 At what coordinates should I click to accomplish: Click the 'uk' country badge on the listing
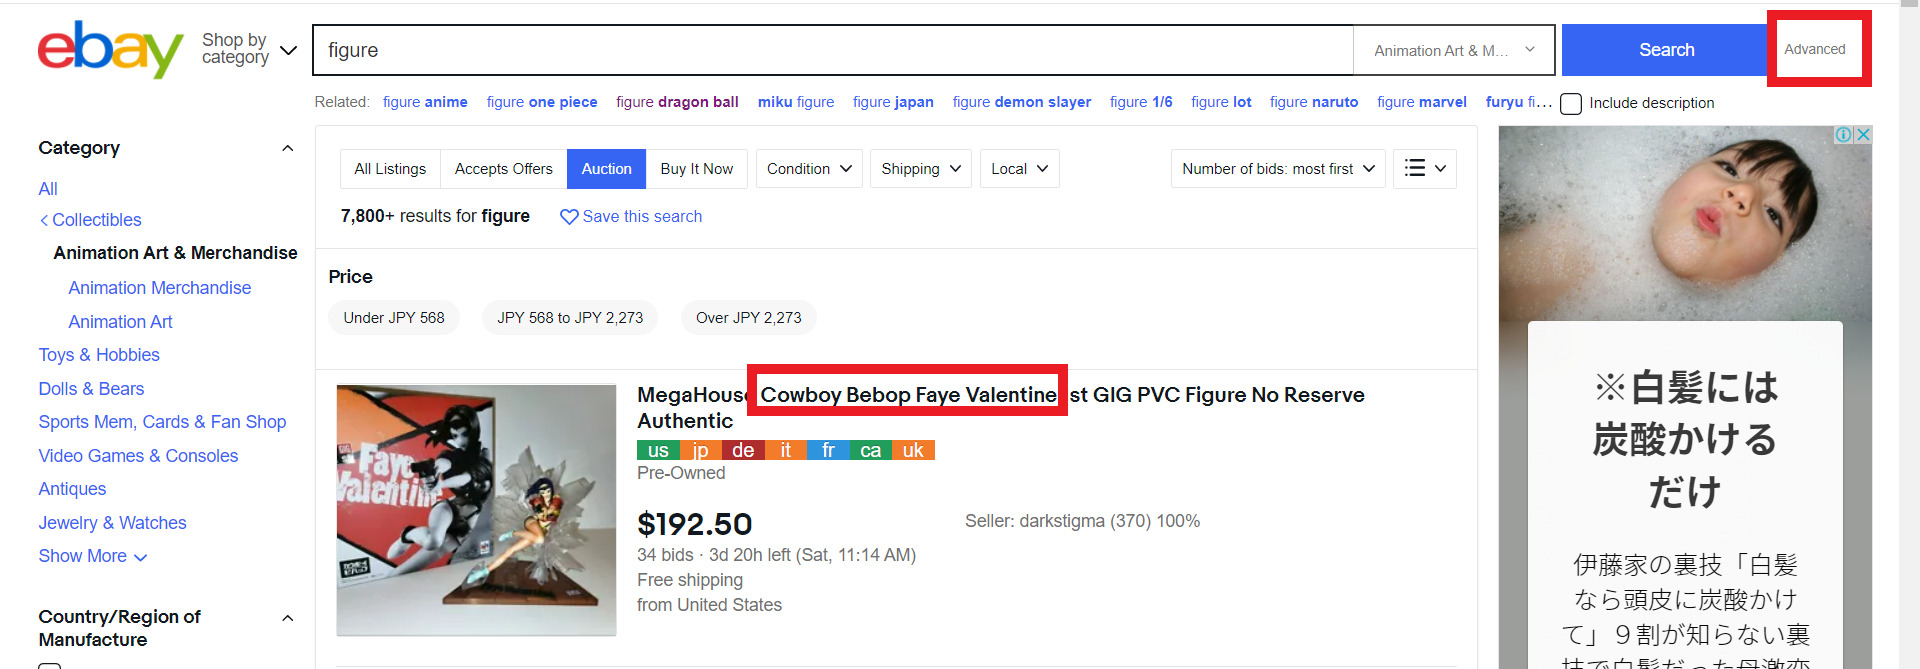tap(913, 450)
